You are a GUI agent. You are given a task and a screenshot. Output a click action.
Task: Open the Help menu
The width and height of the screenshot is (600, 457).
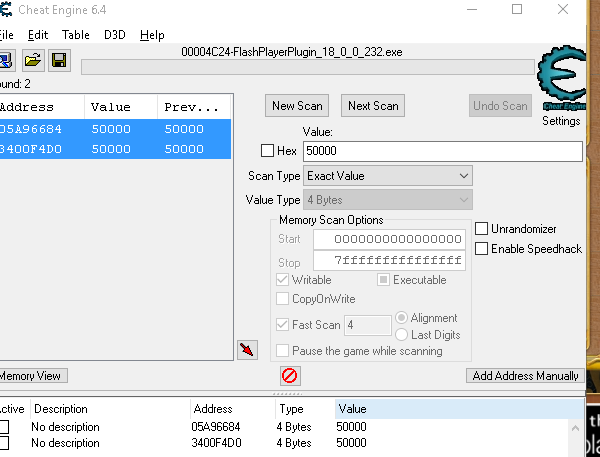point(152,35)
